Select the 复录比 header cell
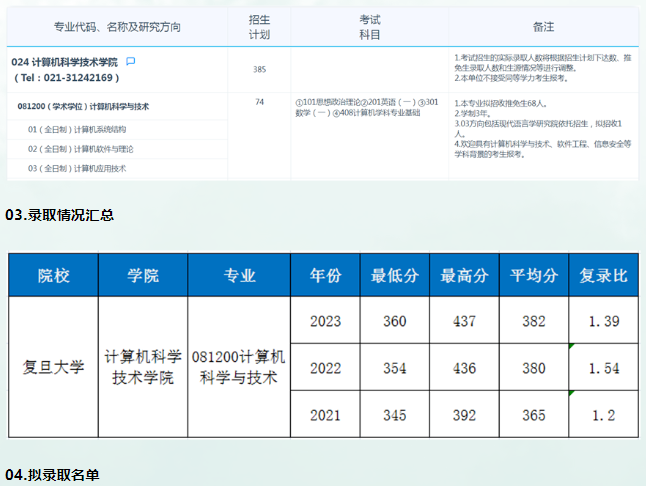Screen dimensions: 646x486 tap(604, 275)
